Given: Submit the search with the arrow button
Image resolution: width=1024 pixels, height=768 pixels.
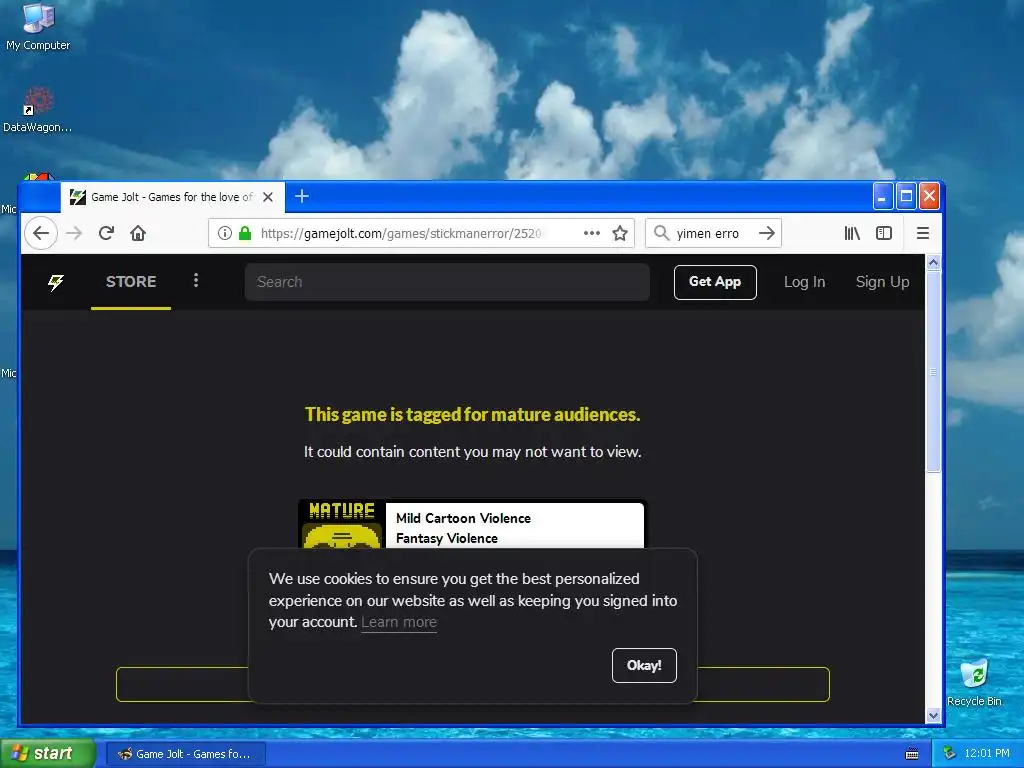Looking at the screenshot, I should (x=767, y=233).
